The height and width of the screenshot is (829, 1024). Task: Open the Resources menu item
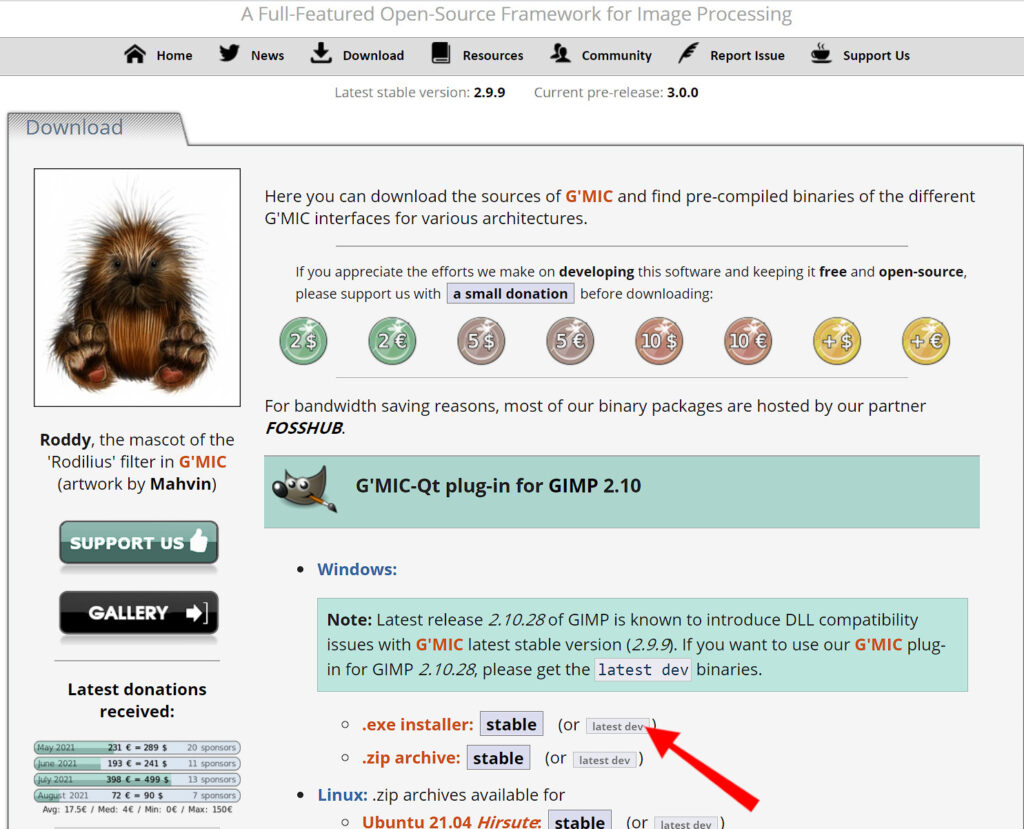tap(493, 56)
